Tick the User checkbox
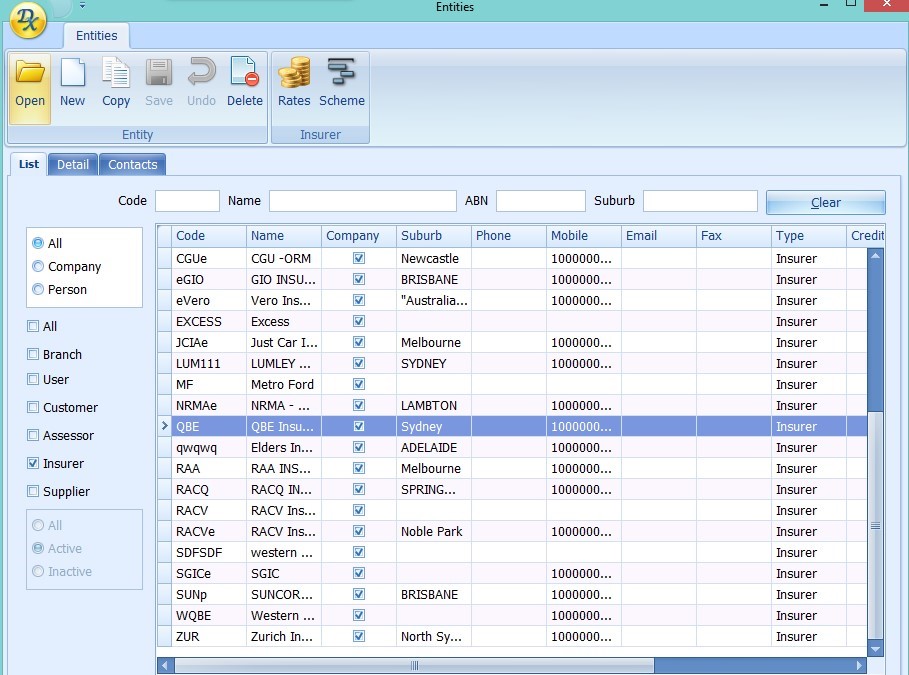 [33, 379]
